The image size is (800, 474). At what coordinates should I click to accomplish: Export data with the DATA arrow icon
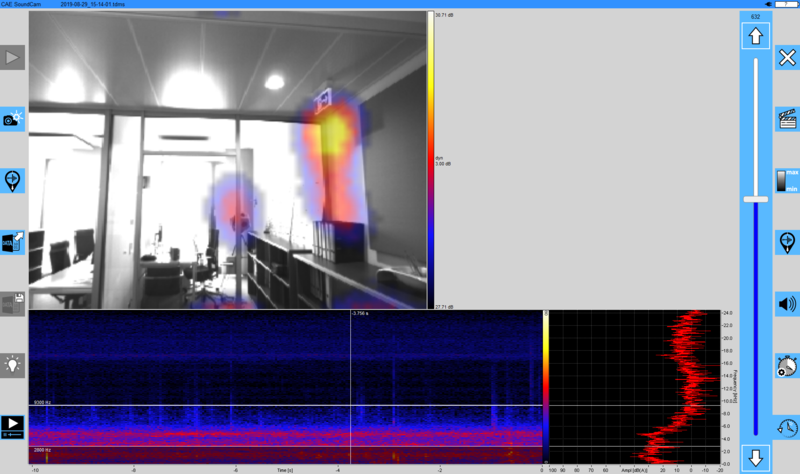12,241
